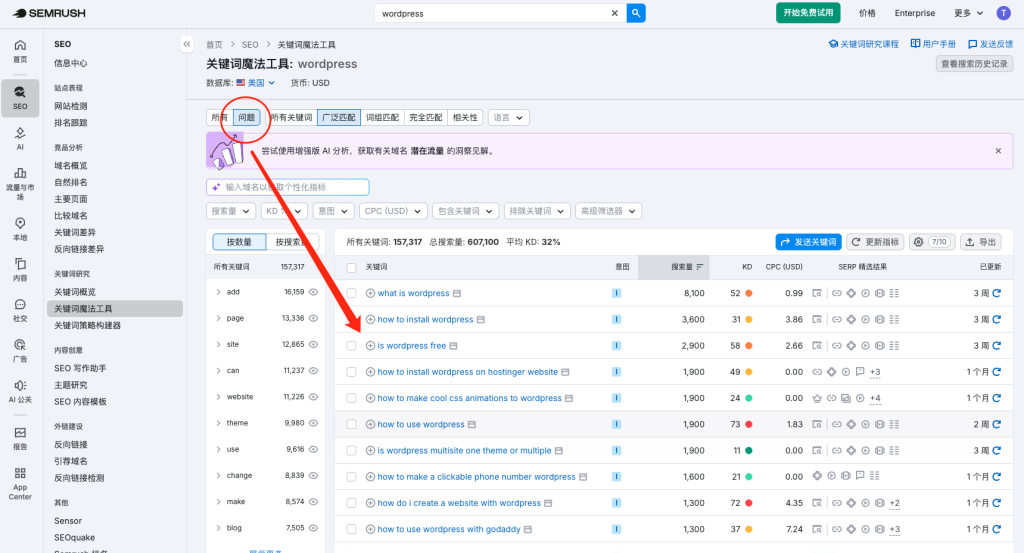Close the AI analysis banner
Viewport: 1024px width, 553px height.
click(x=998, y=151)
